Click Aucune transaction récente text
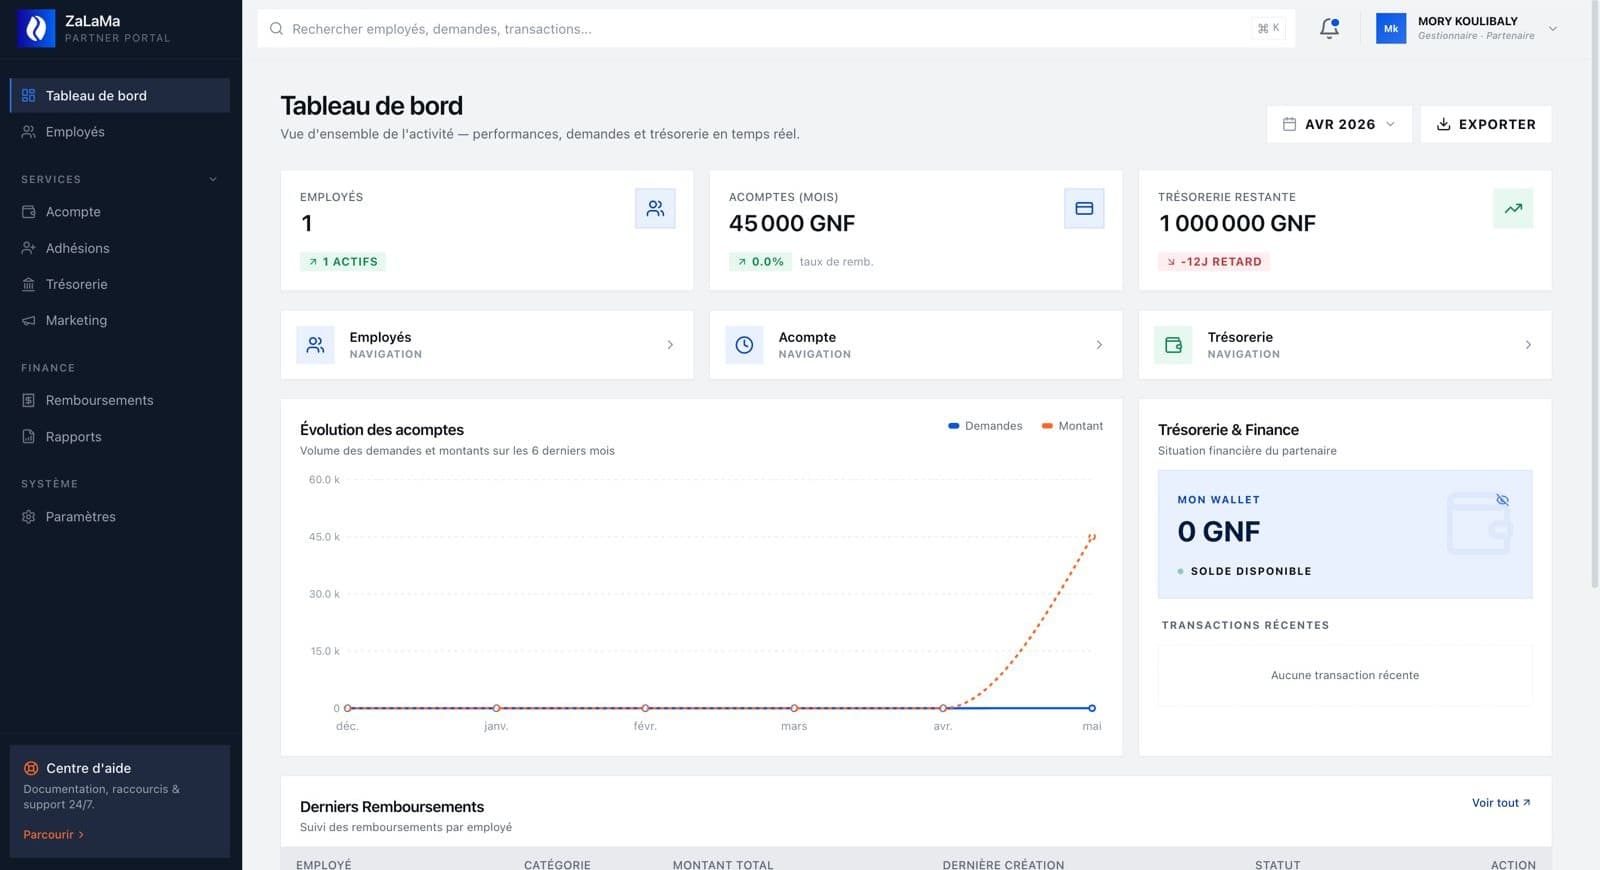Image resolution: width=1600 pixels, height=870 pixels. click(x=1345, y=675)
